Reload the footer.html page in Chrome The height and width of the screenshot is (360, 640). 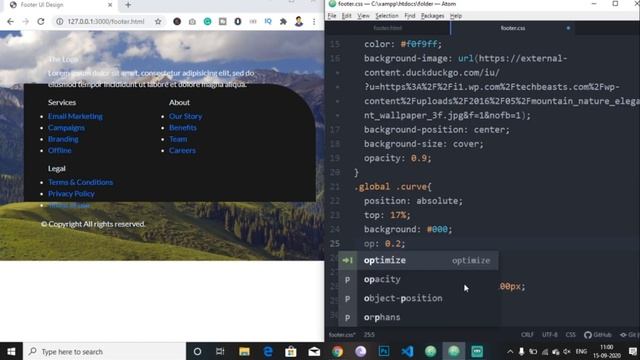coord(41,22)
